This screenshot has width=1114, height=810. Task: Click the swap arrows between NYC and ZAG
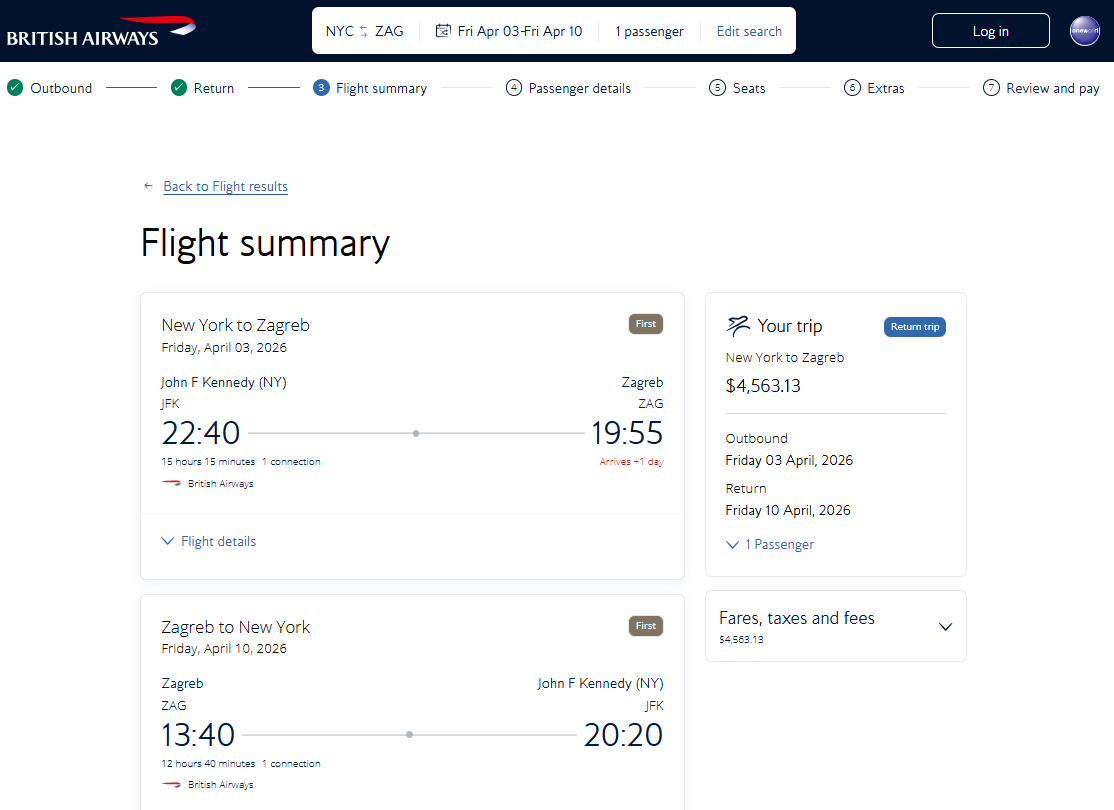point(364,31)
